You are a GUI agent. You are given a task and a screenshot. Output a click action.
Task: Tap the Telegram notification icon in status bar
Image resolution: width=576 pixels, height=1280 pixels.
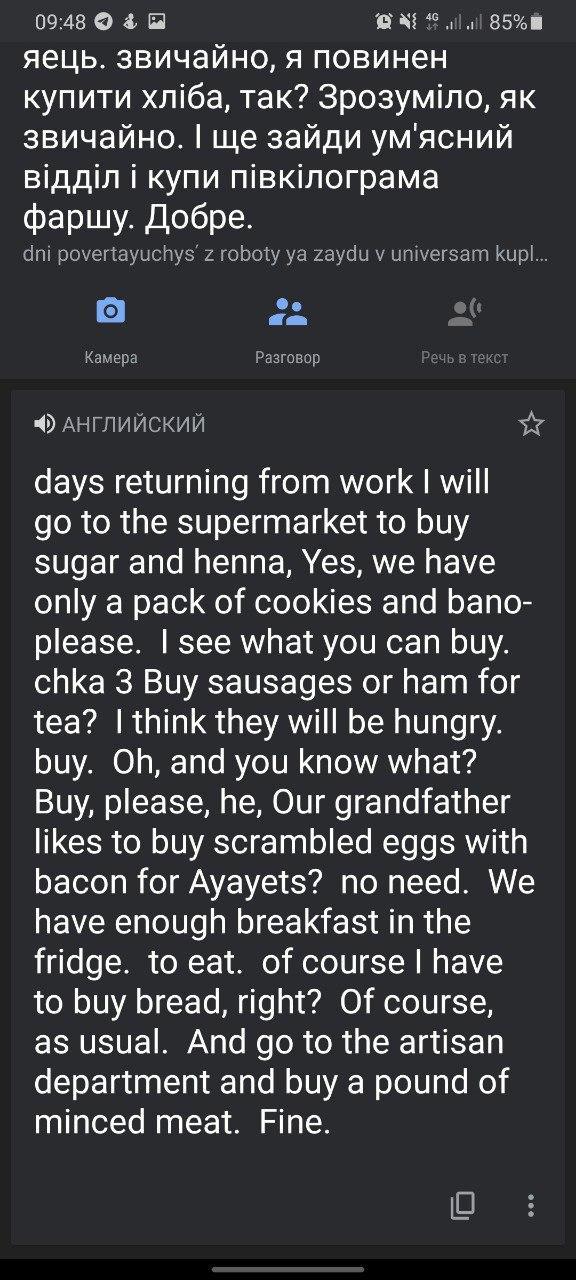pos(104,22)
